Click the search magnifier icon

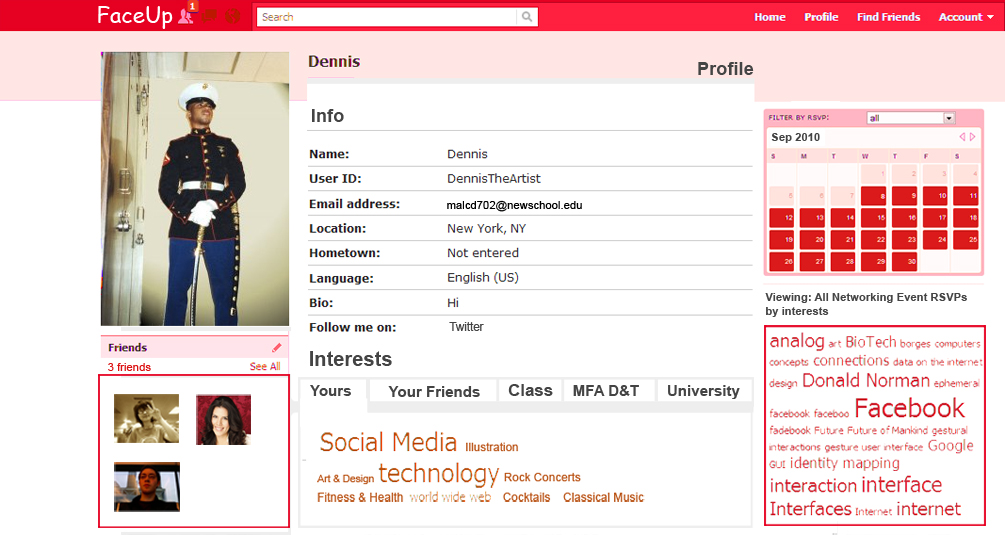526,17
